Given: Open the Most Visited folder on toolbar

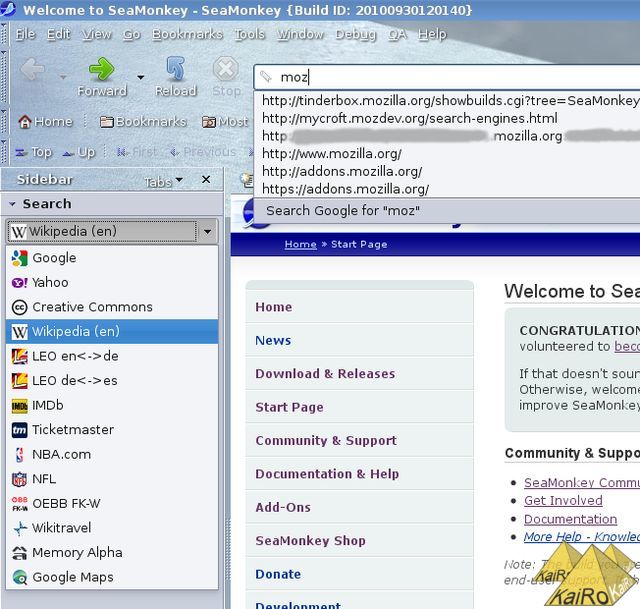Looking at the screenshot, I should pyautogui.click(x=225, y=121).
